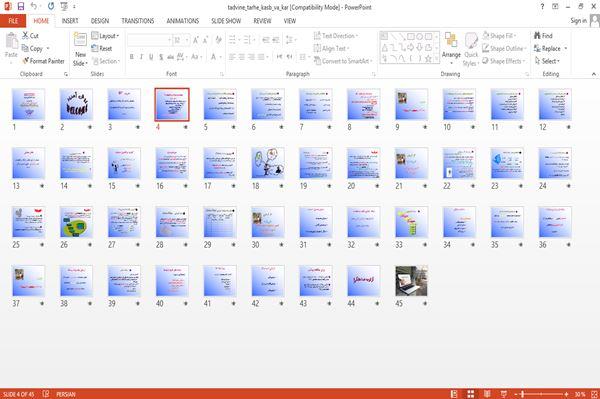The height and width of the screenshot is (399, 600).
Task: Click the zoom slider handle in status bar
Action: click(523, 394)
